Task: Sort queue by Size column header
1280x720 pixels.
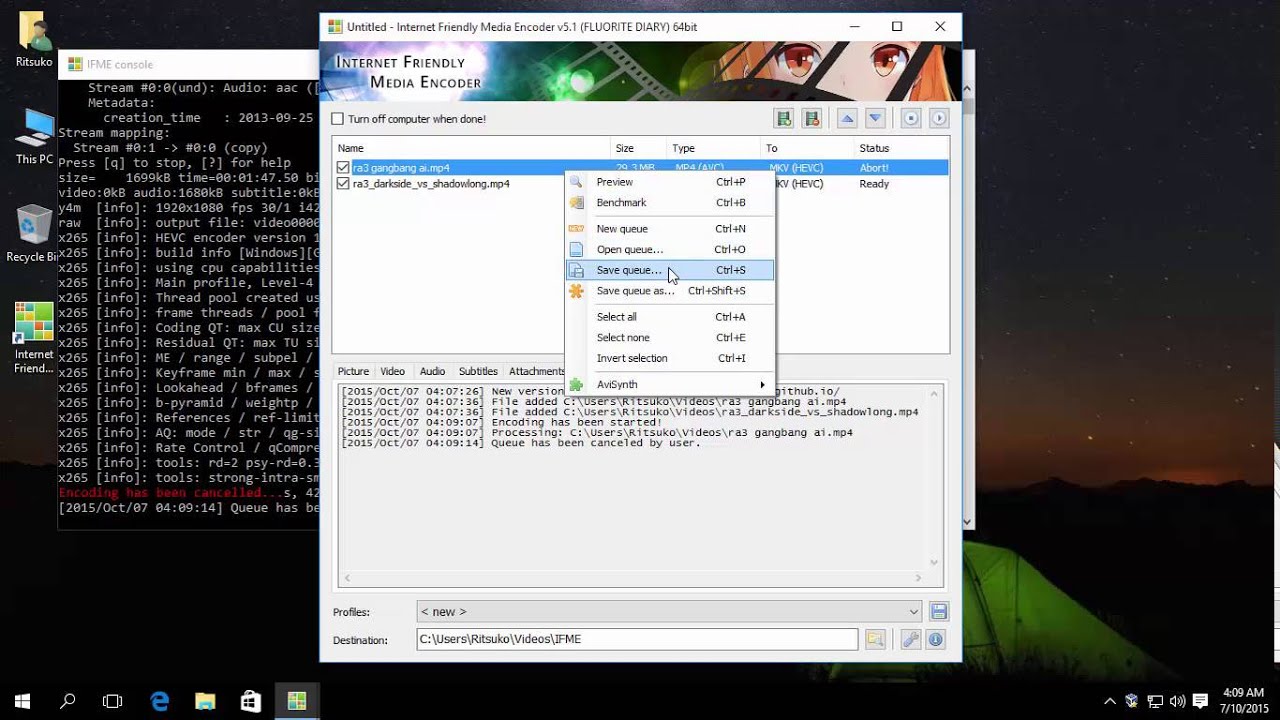Action: click(639, 148)
